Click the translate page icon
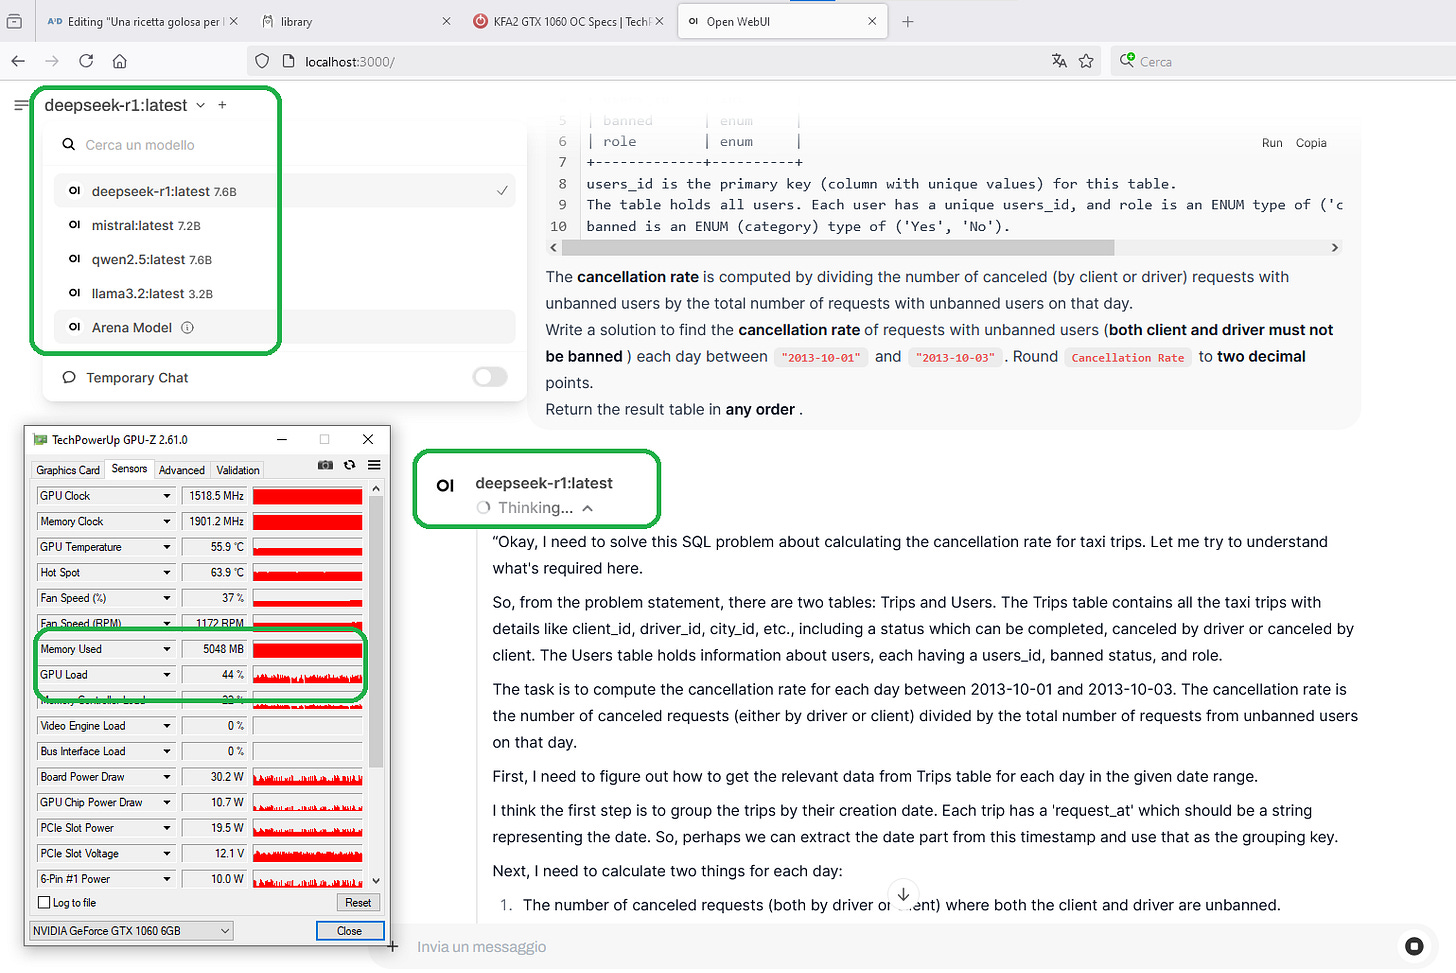Image resolution: width=1456 pixels, height=973 pixels. tap(1059, 61)
